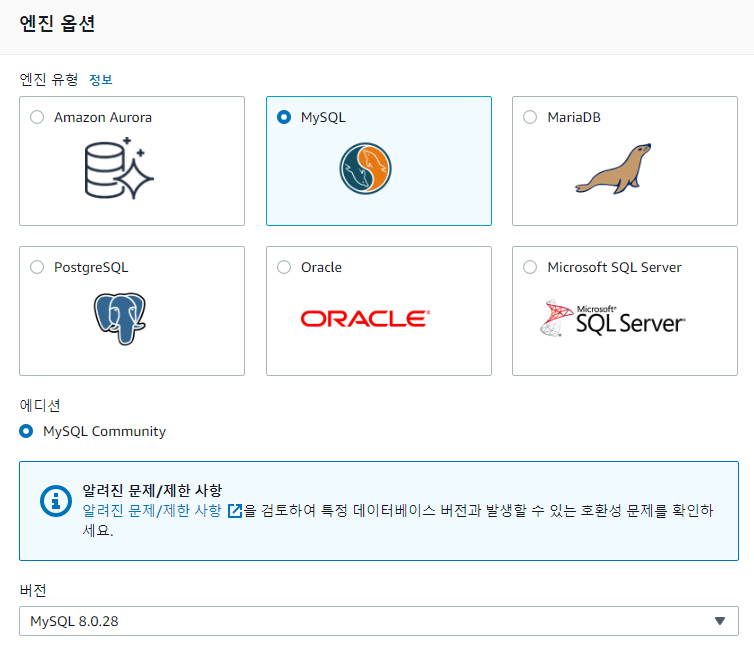The width and height of the screenshot is (754, 646).
Task: Click the Microsoft SQL Server logo
Action: (x=613, y=318)
